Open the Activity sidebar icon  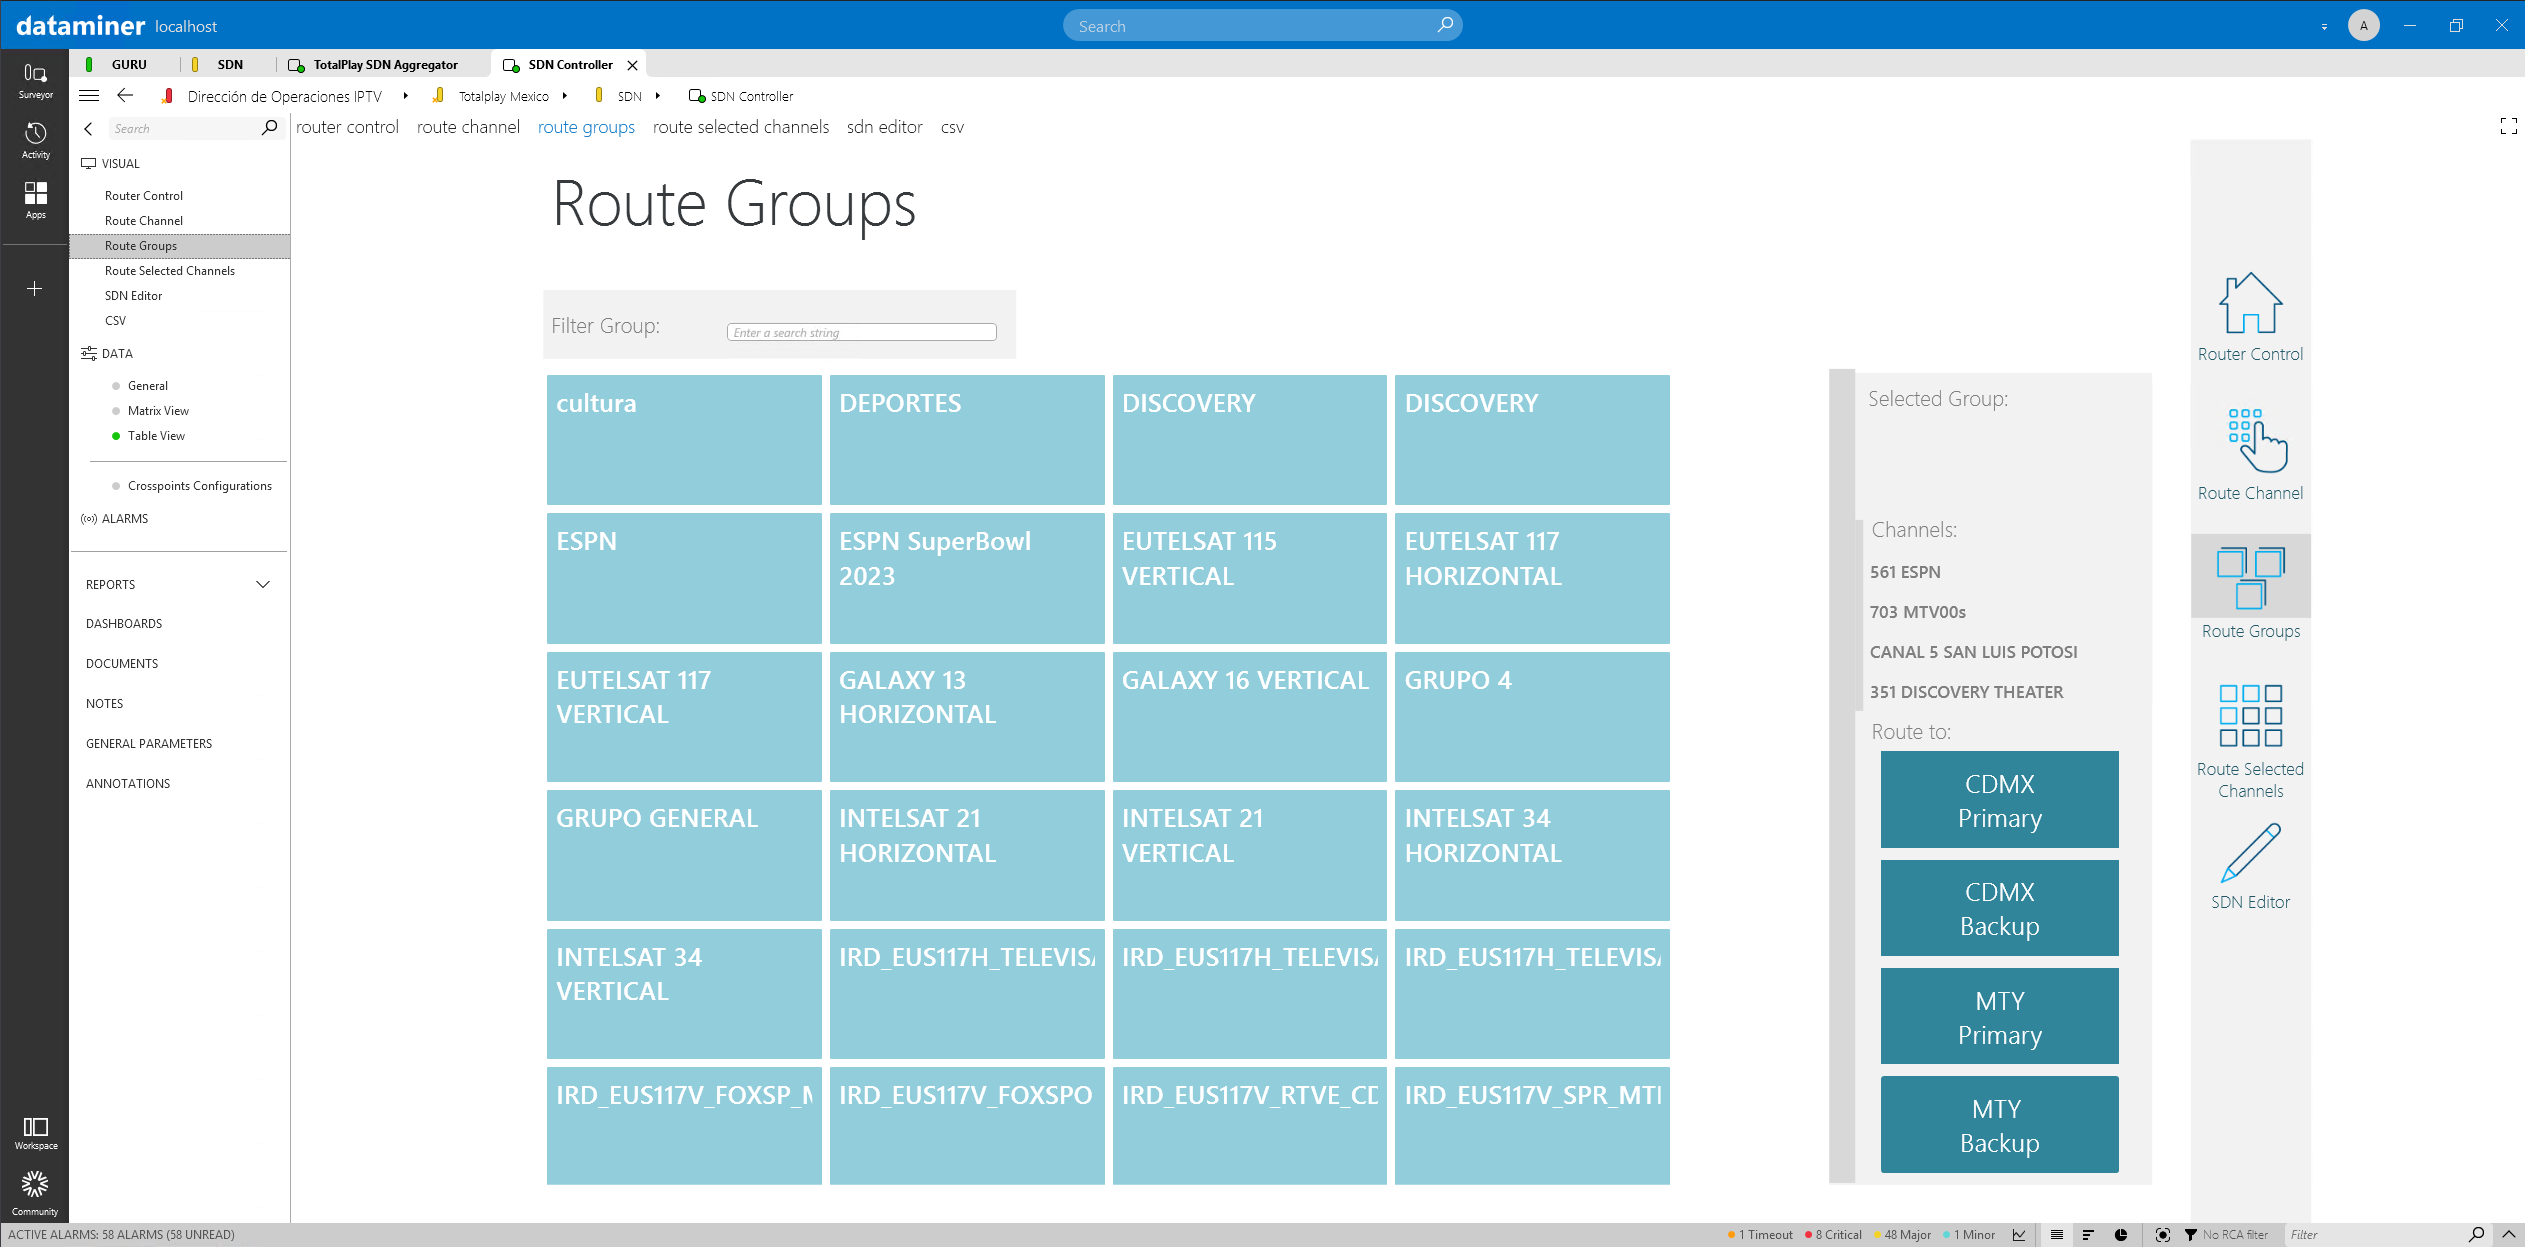tap(35, 141)
